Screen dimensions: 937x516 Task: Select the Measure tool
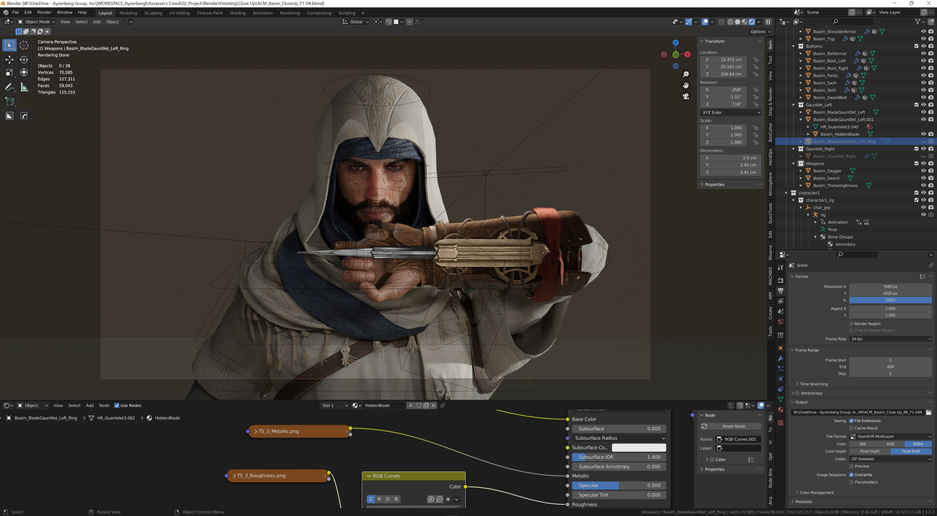pyautogui.click(x=24, y=87)
